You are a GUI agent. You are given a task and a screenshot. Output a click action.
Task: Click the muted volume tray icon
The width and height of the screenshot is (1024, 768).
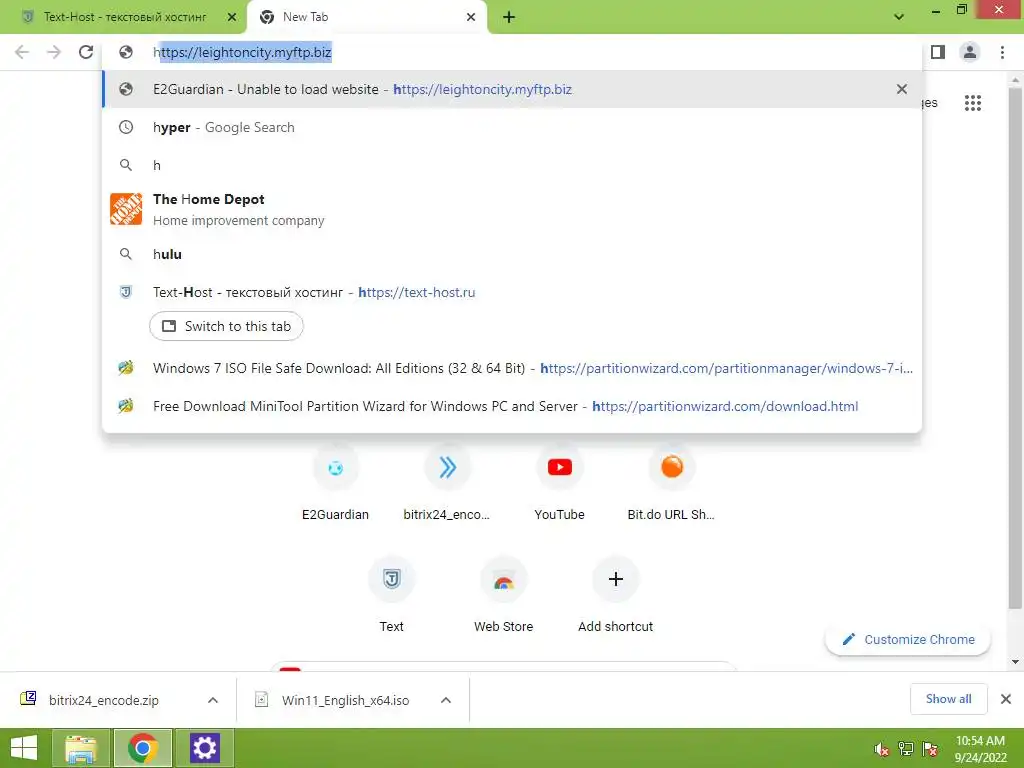[x=882, y=749]
